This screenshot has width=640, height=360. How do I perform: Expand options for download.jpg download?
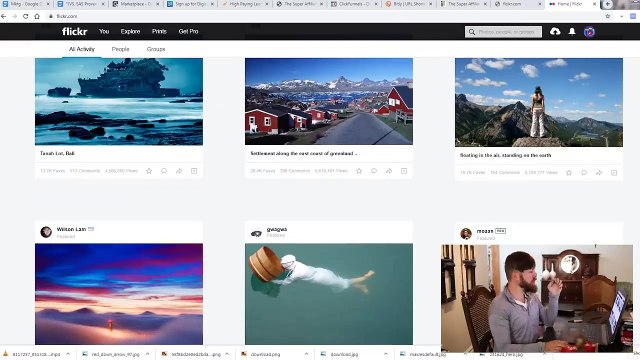tap(386, 354)
